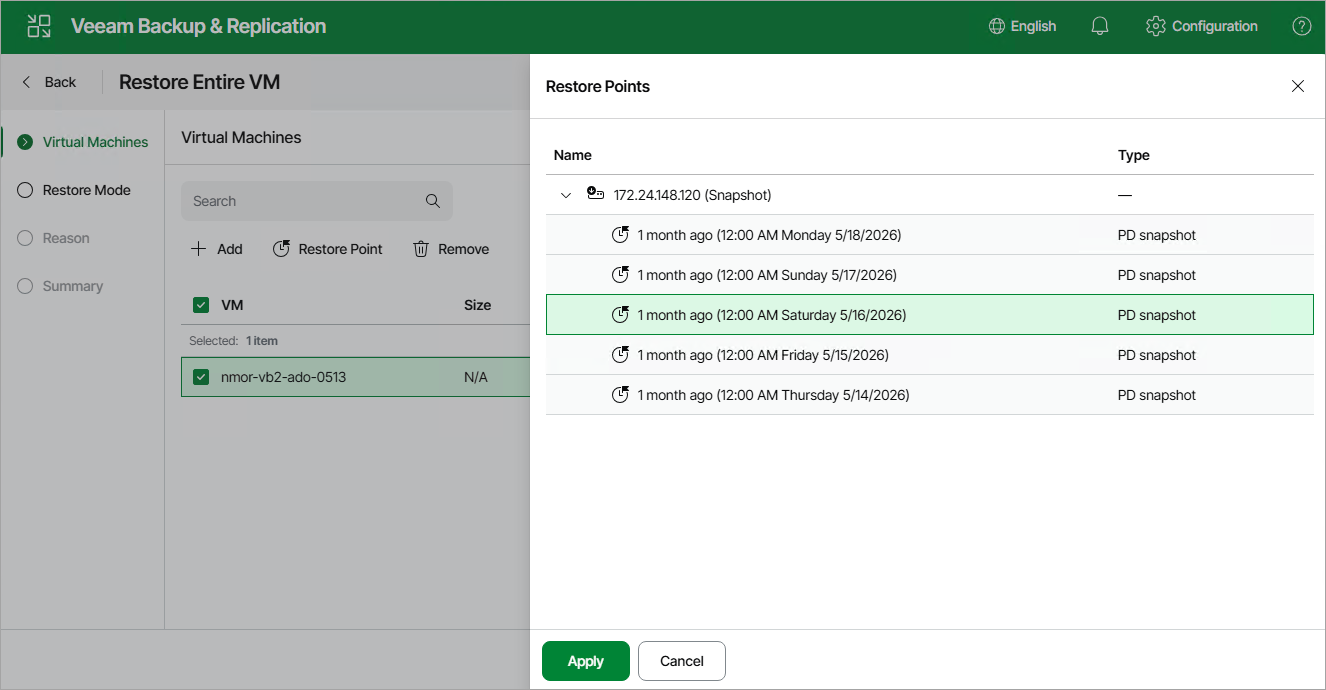Uncheck the nmor-vb2-ado-0513 checkbox
This screenshot has height=690, width=1326.
[201, 377]
